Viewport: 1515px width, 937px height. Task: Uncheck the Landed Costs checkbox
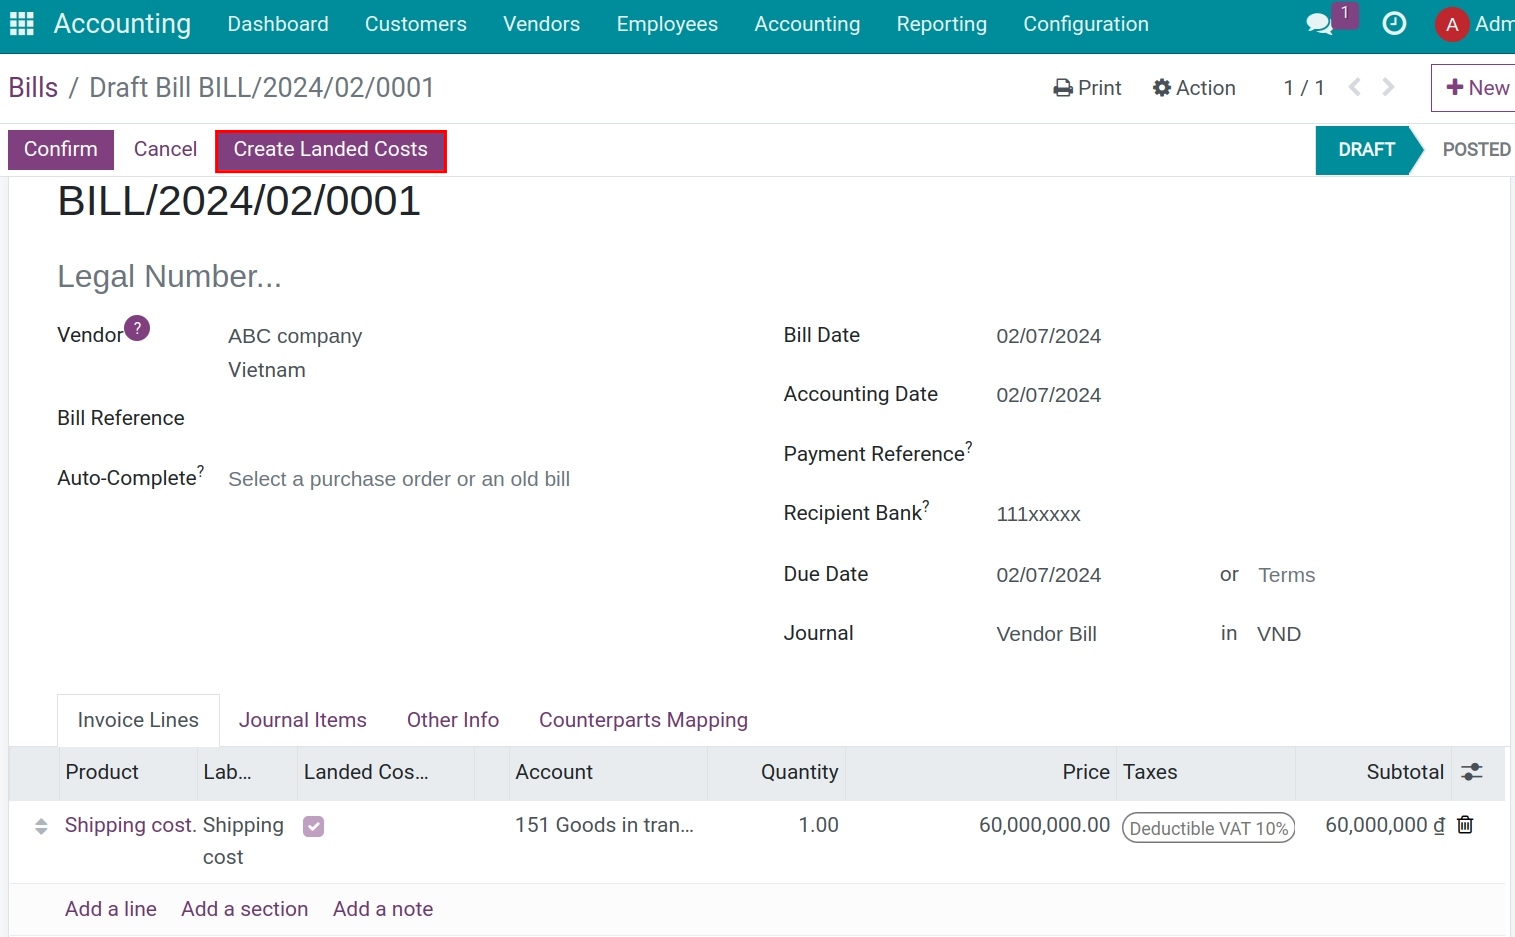pyautogui.click(x=313, y=826)
